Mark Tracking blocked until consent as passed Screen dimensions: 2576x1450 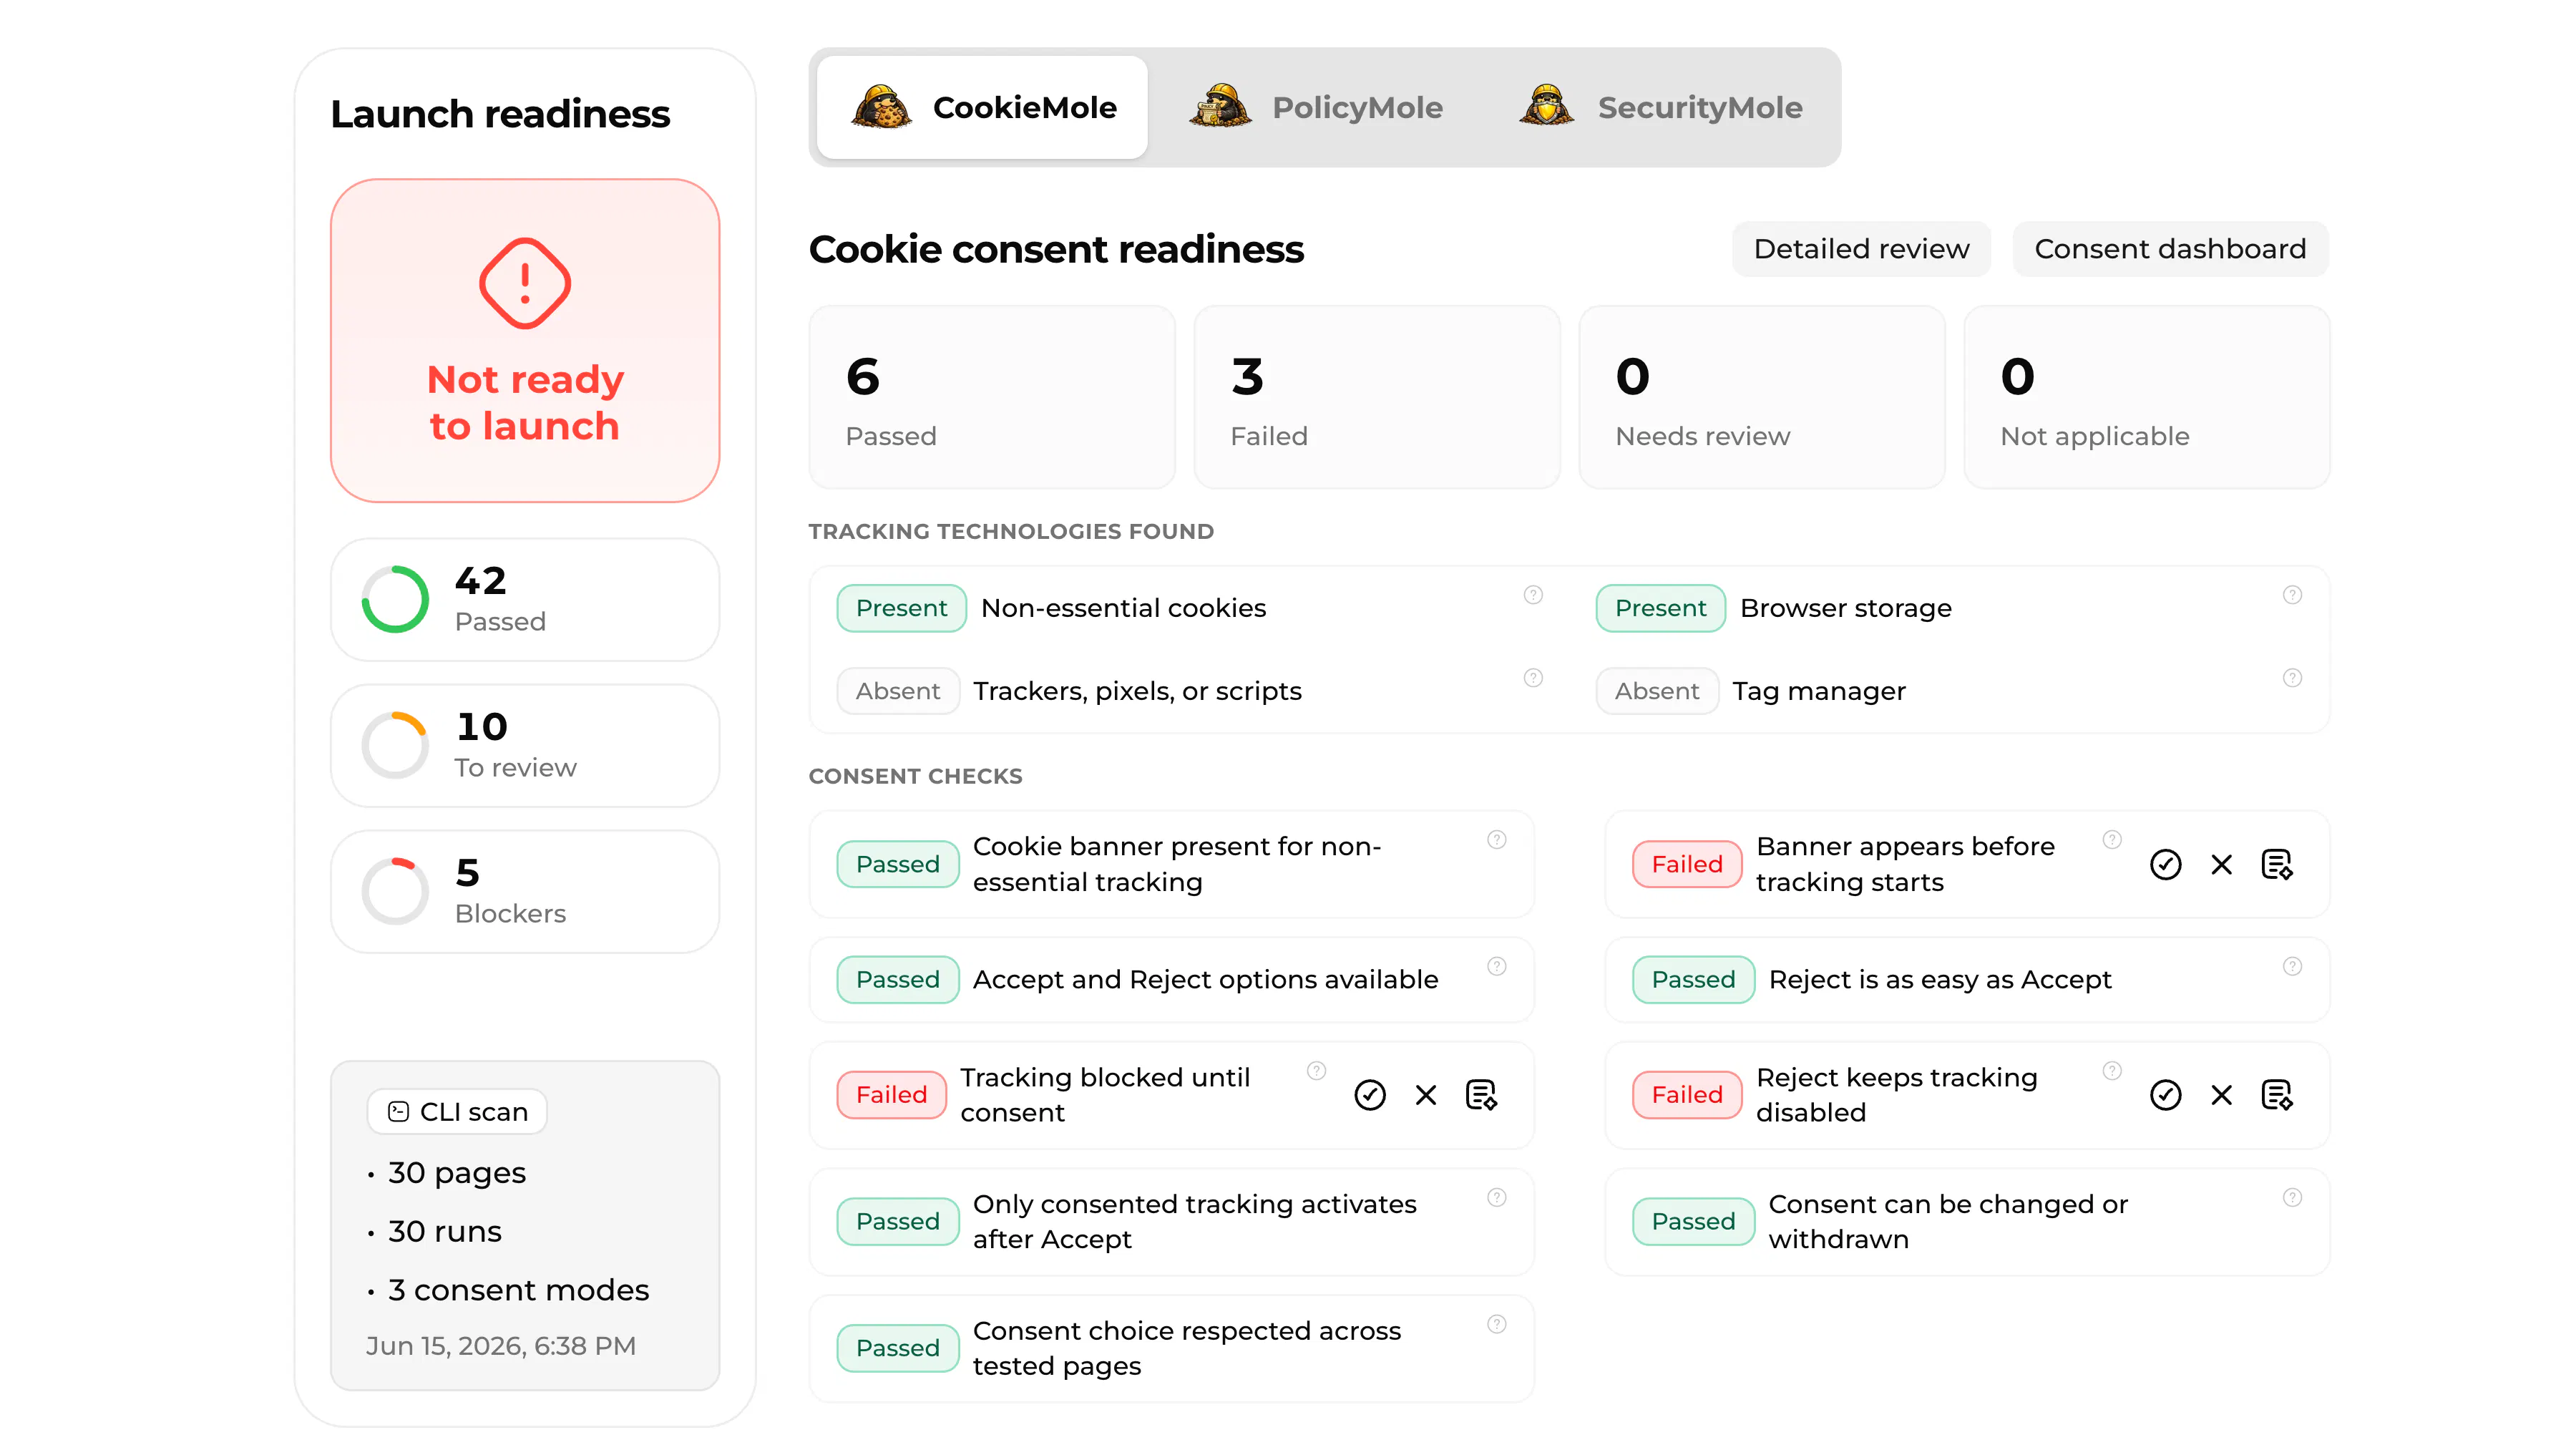(1370, 1096)
